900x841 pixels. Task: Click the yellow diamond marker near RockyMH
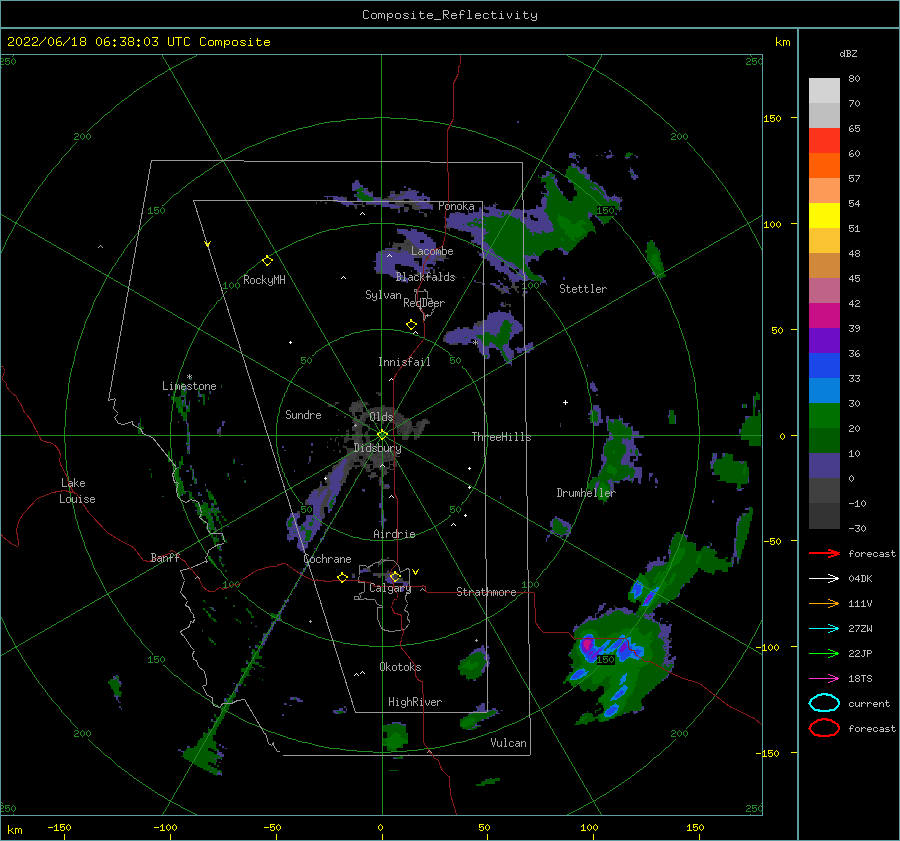click(267, 261)
